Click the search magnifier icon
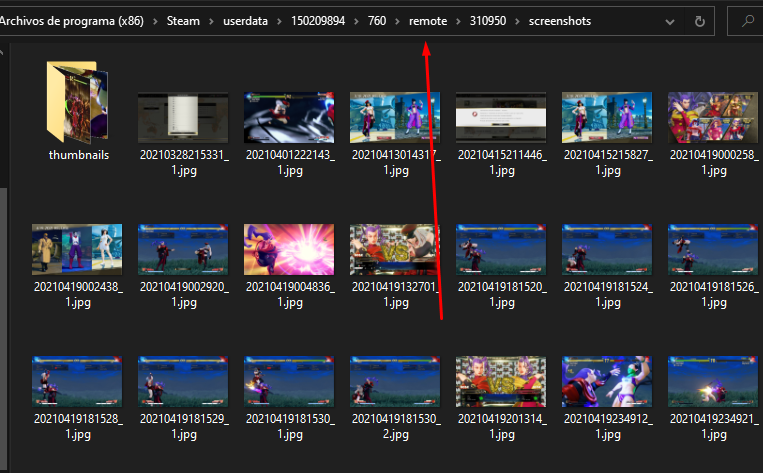 click(747, 21)
